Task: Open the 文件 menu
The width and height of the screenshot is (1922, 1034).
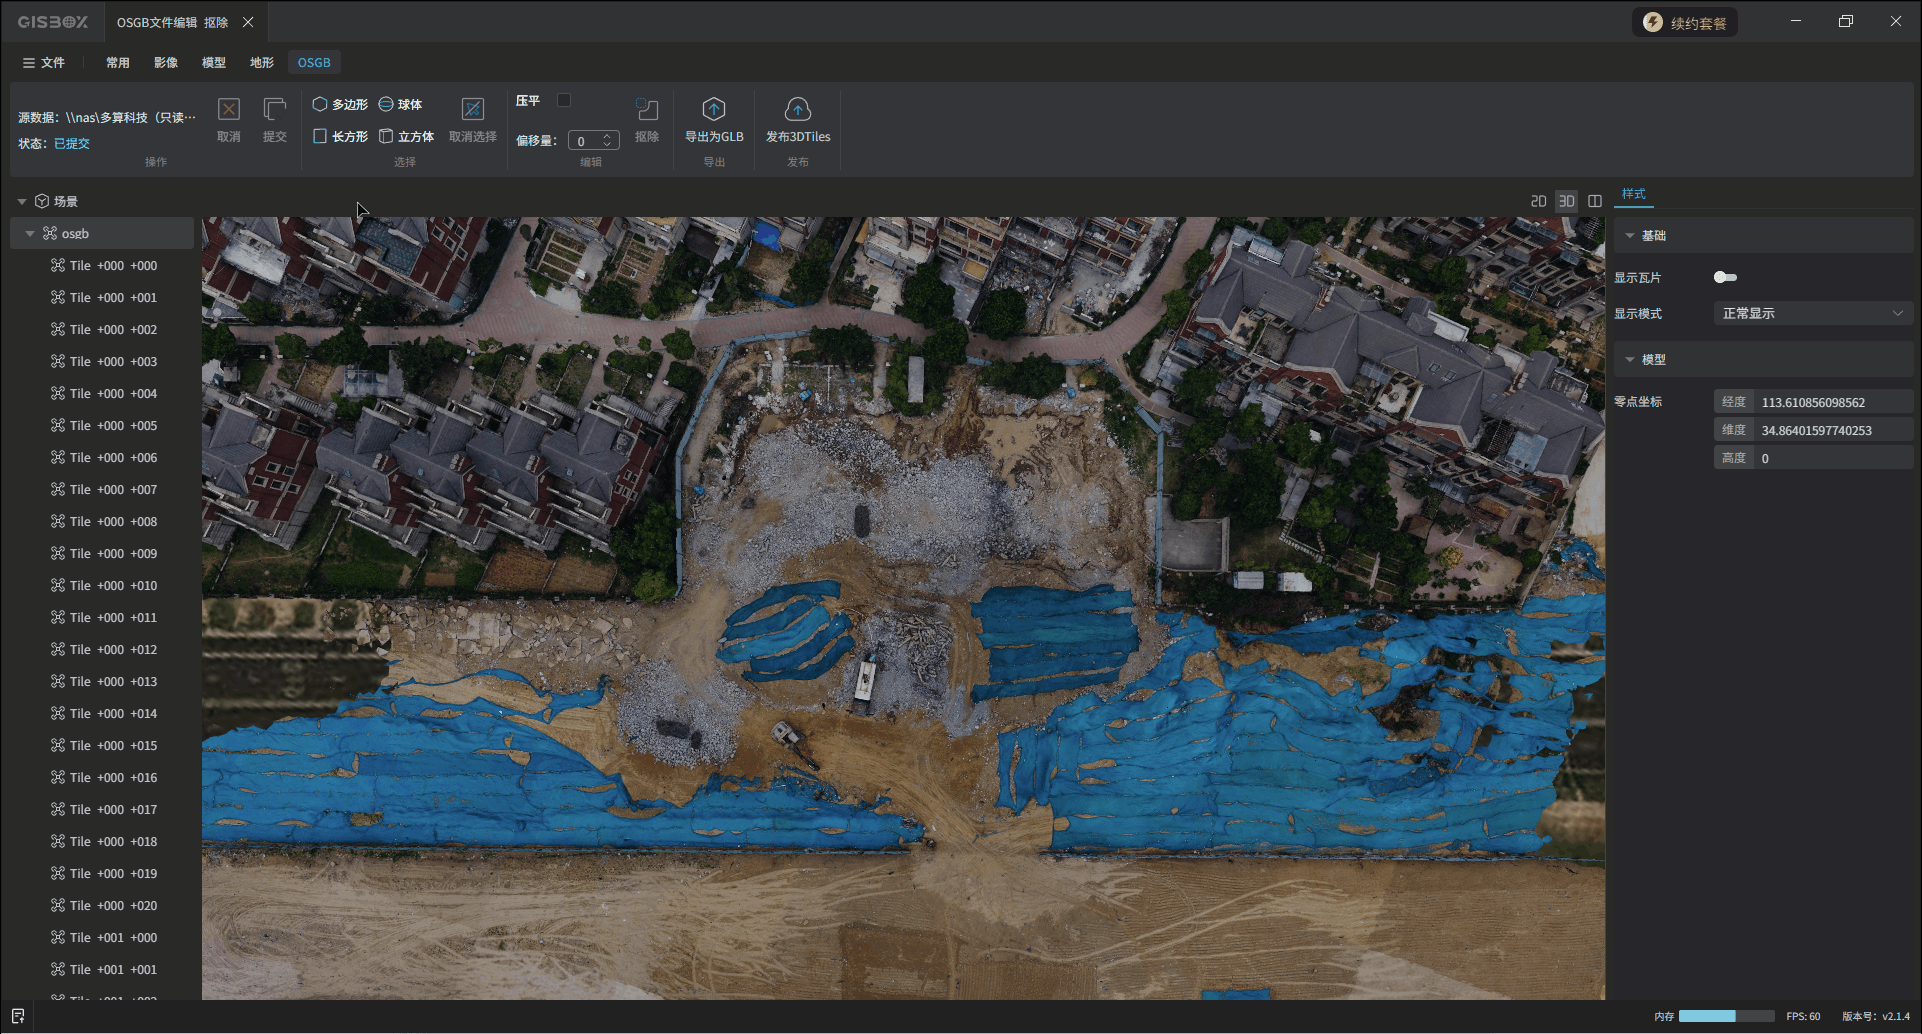Action: click(43, 62)
